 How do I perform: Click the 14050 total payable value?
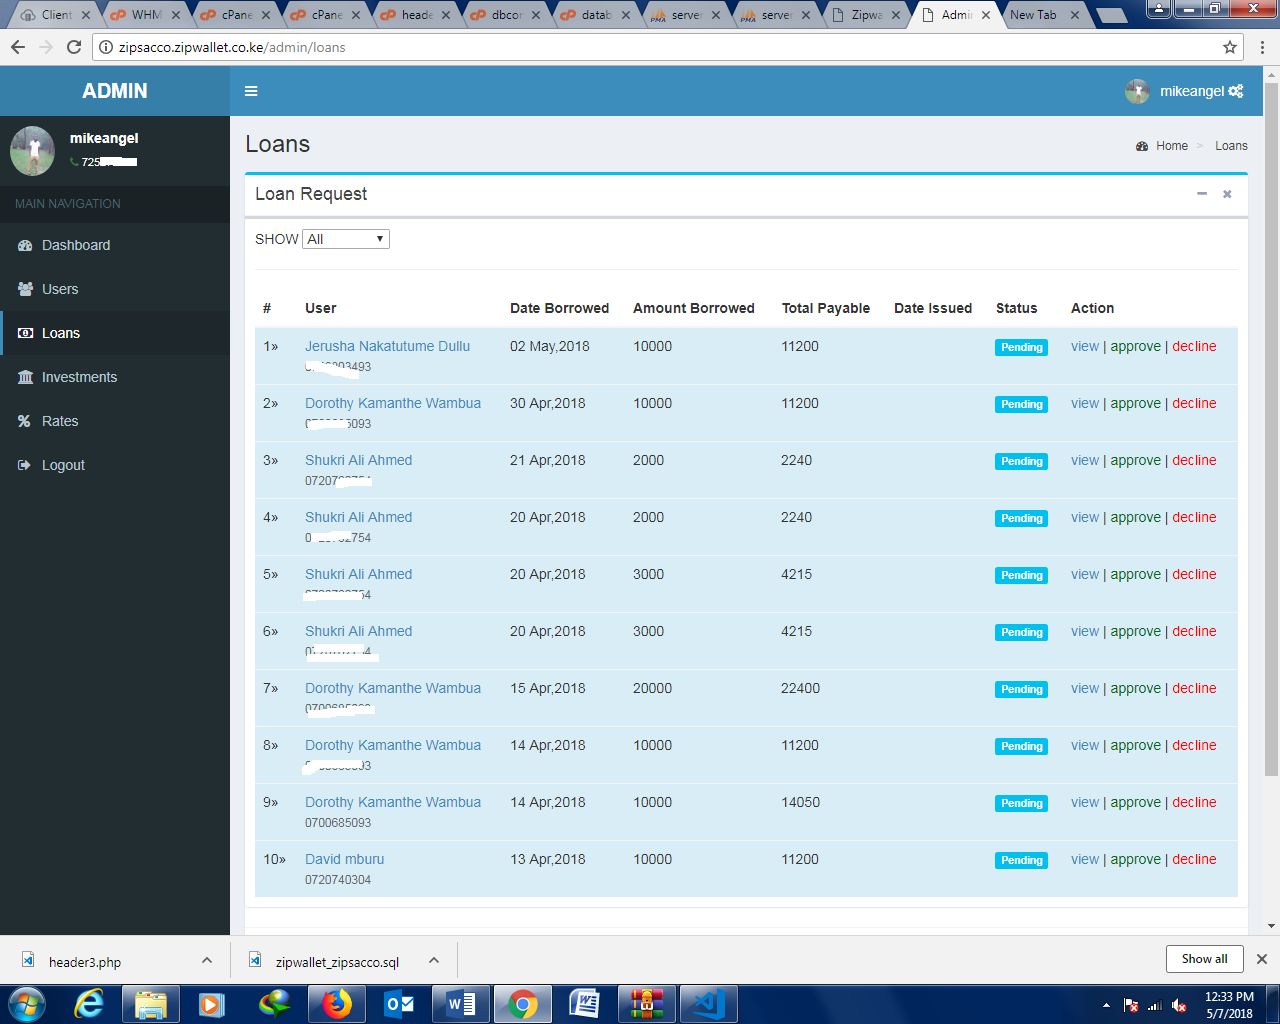800,802
